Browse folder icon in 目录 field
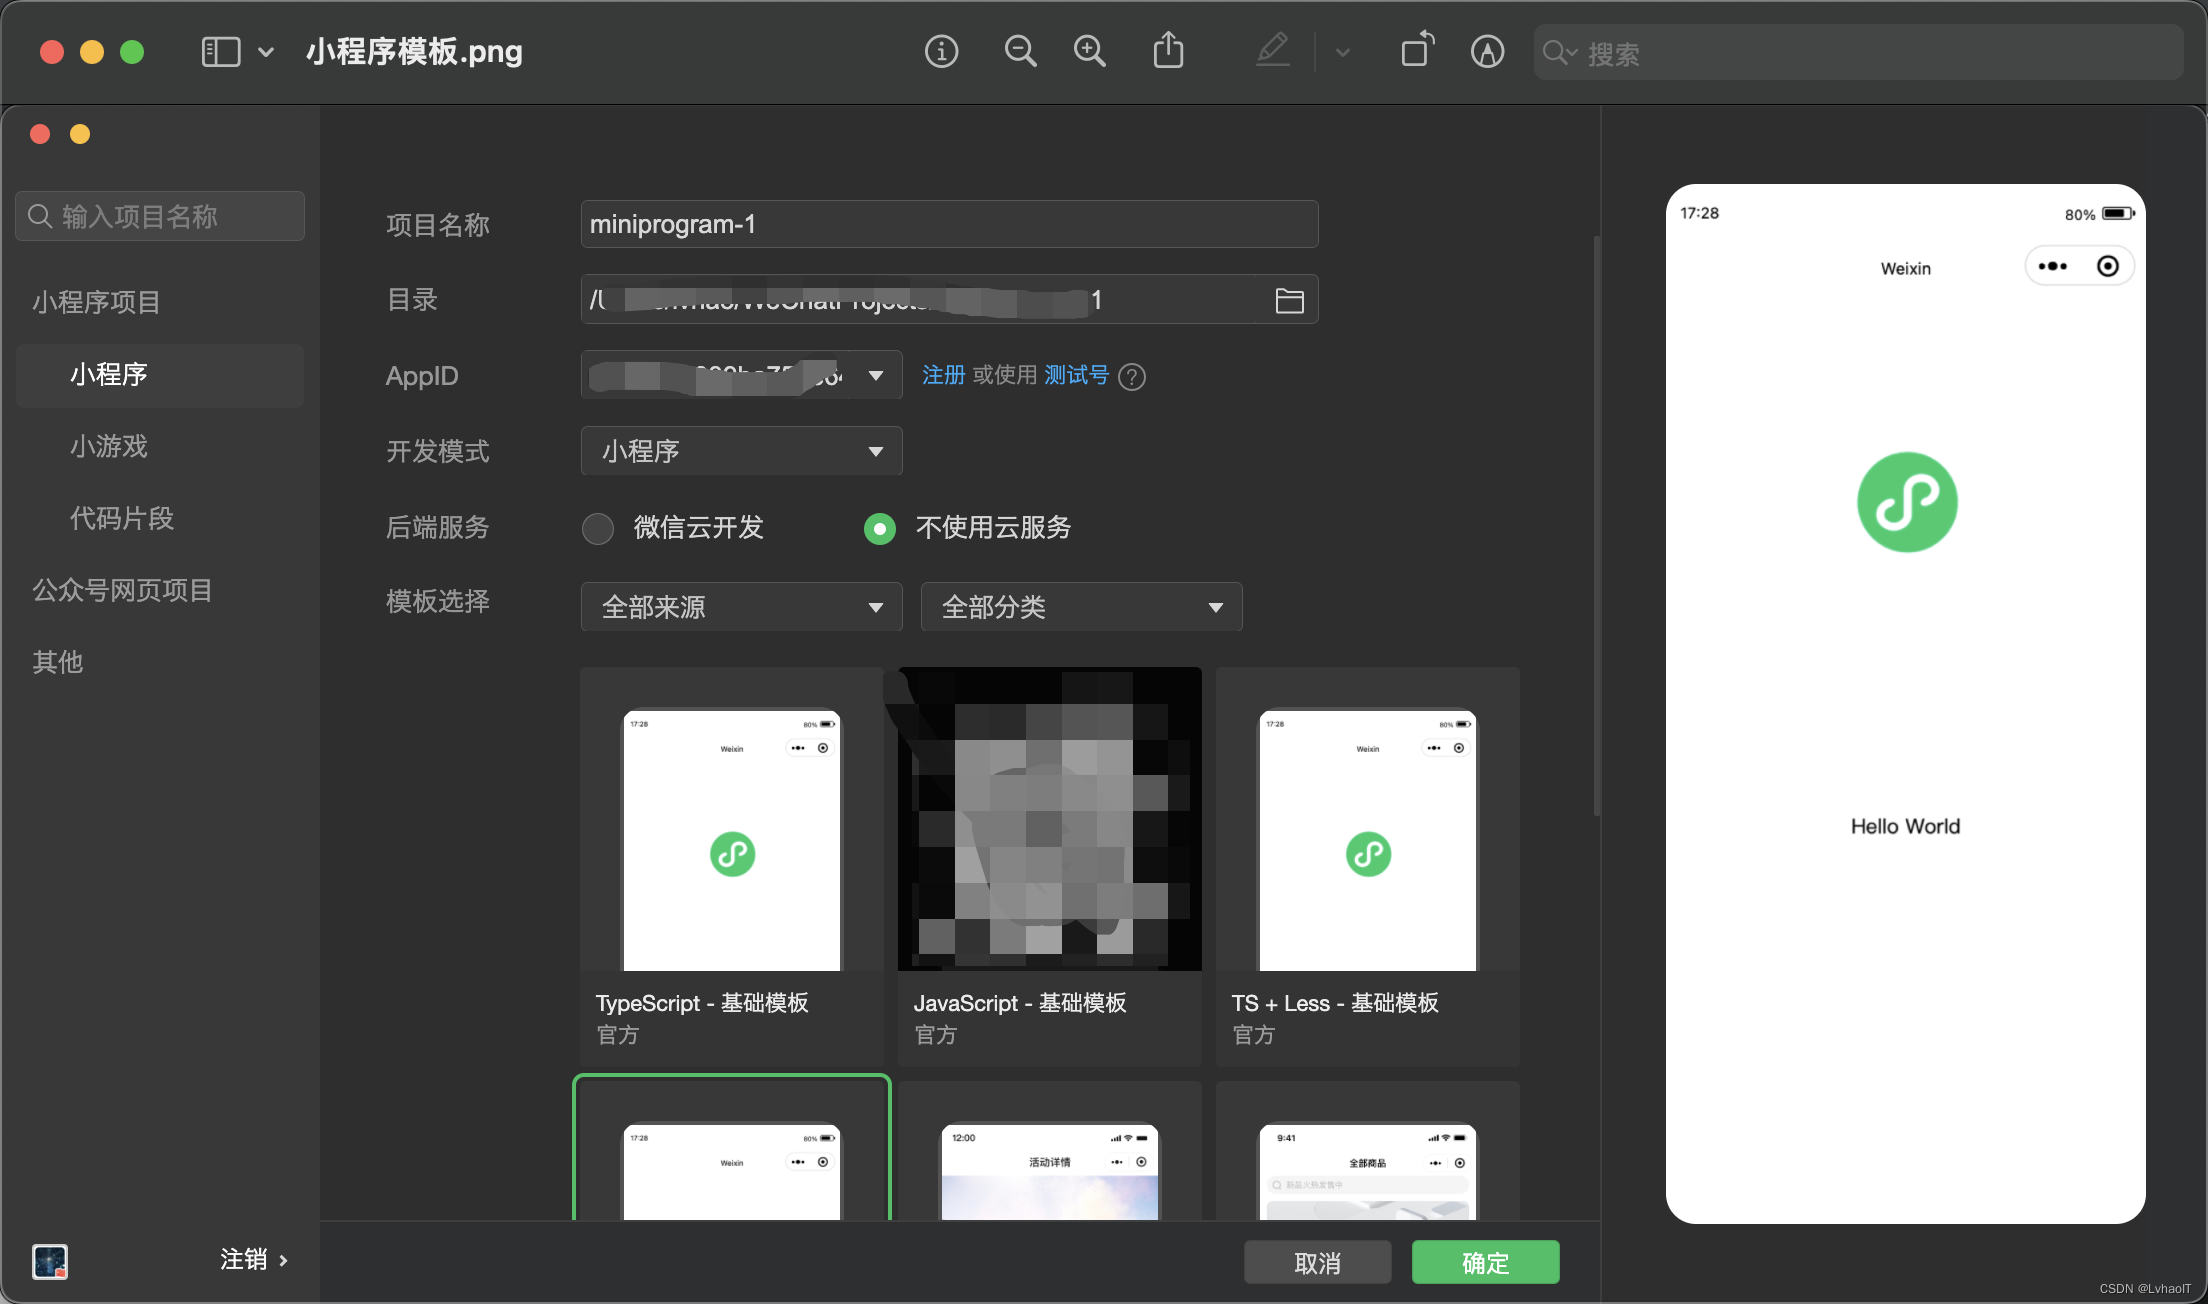 click(x=1289, y=300)
